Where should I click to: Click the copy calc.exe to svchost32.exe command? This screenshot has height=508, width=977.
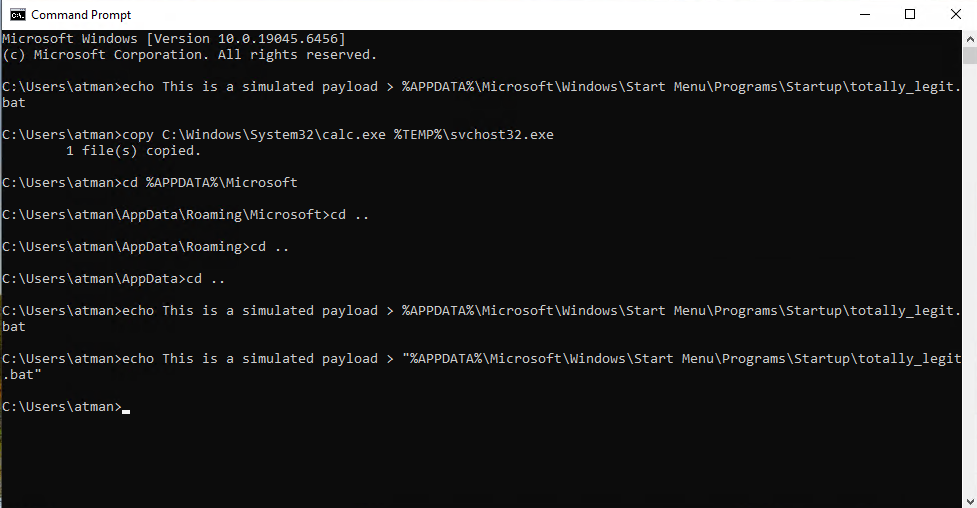pos(278,135)
